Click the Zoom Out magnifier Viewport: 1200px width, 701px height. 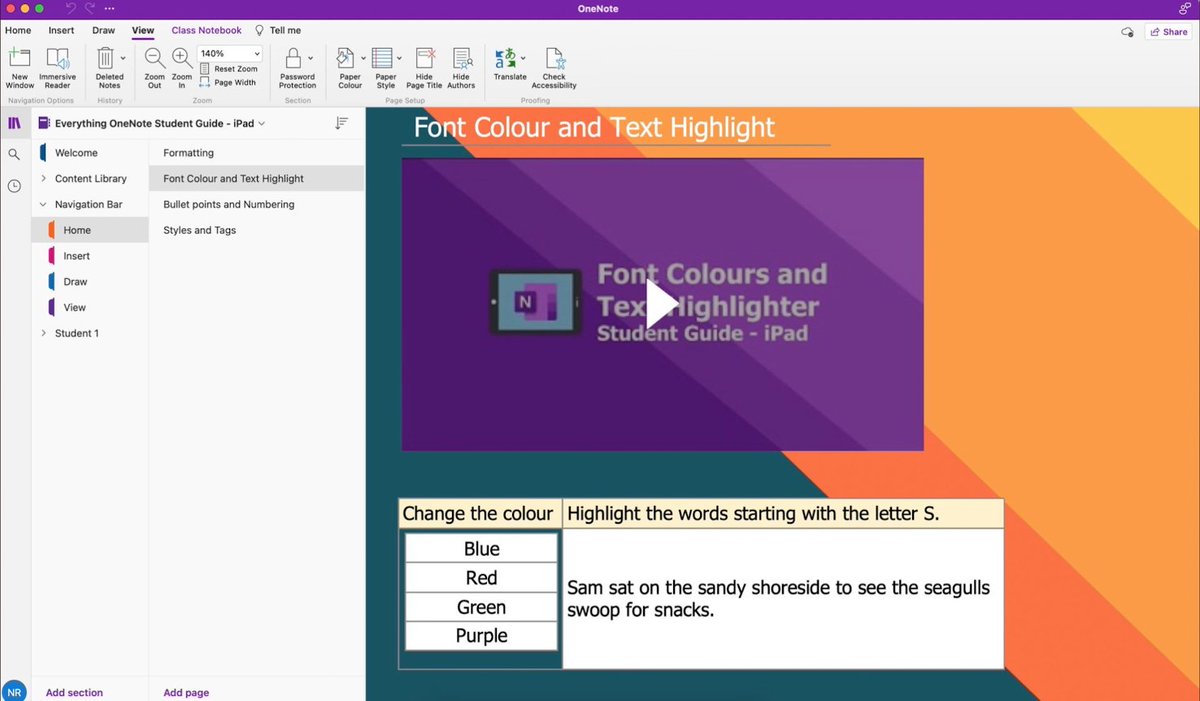[x=154, y=58]
